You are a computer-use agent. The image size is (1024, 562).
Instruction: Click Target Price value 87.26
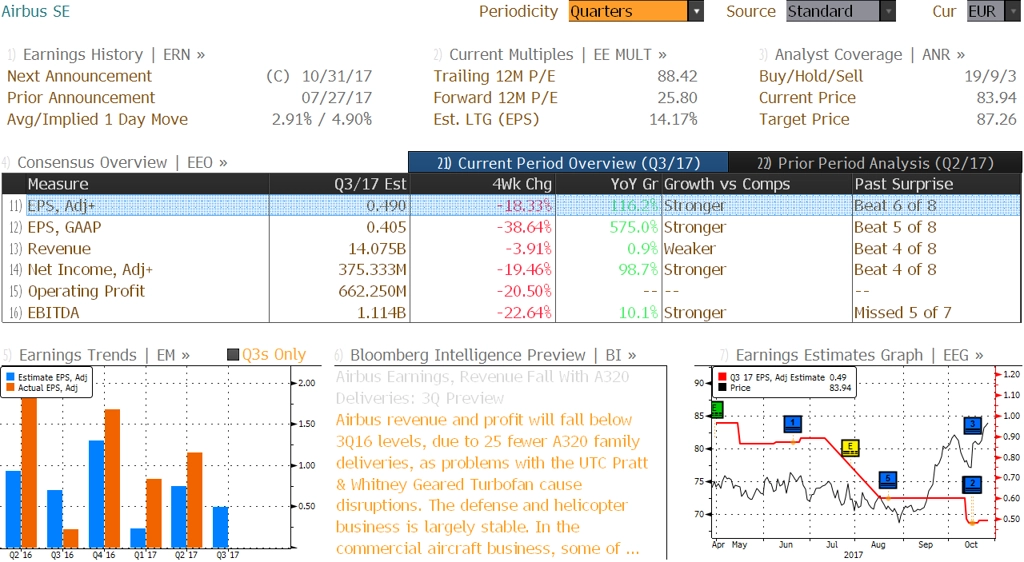pos(997,119)
